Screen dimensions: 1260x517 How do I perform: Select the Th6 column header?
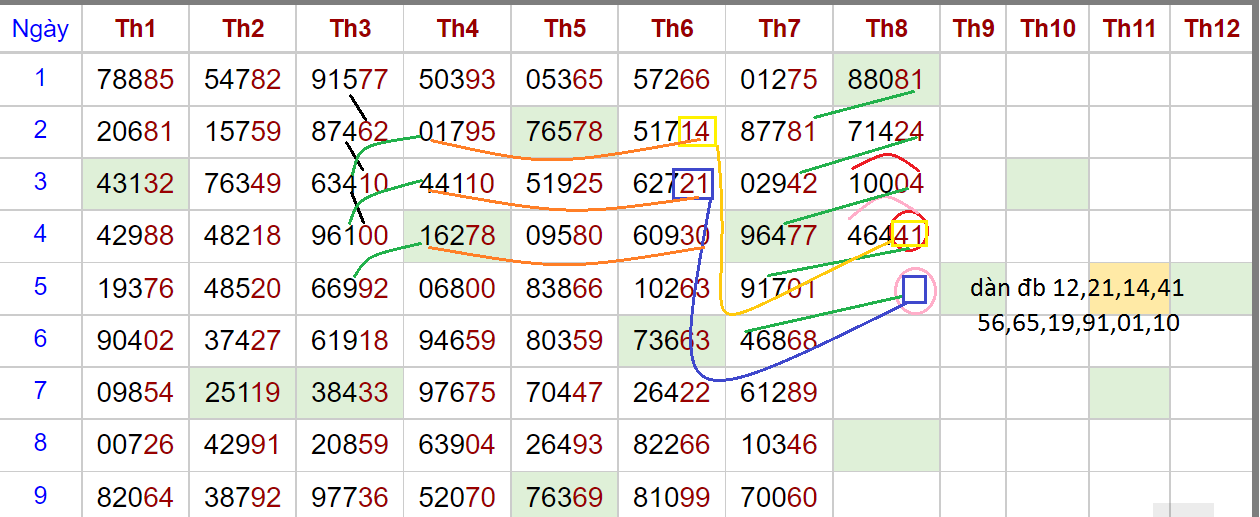[672, 29]
